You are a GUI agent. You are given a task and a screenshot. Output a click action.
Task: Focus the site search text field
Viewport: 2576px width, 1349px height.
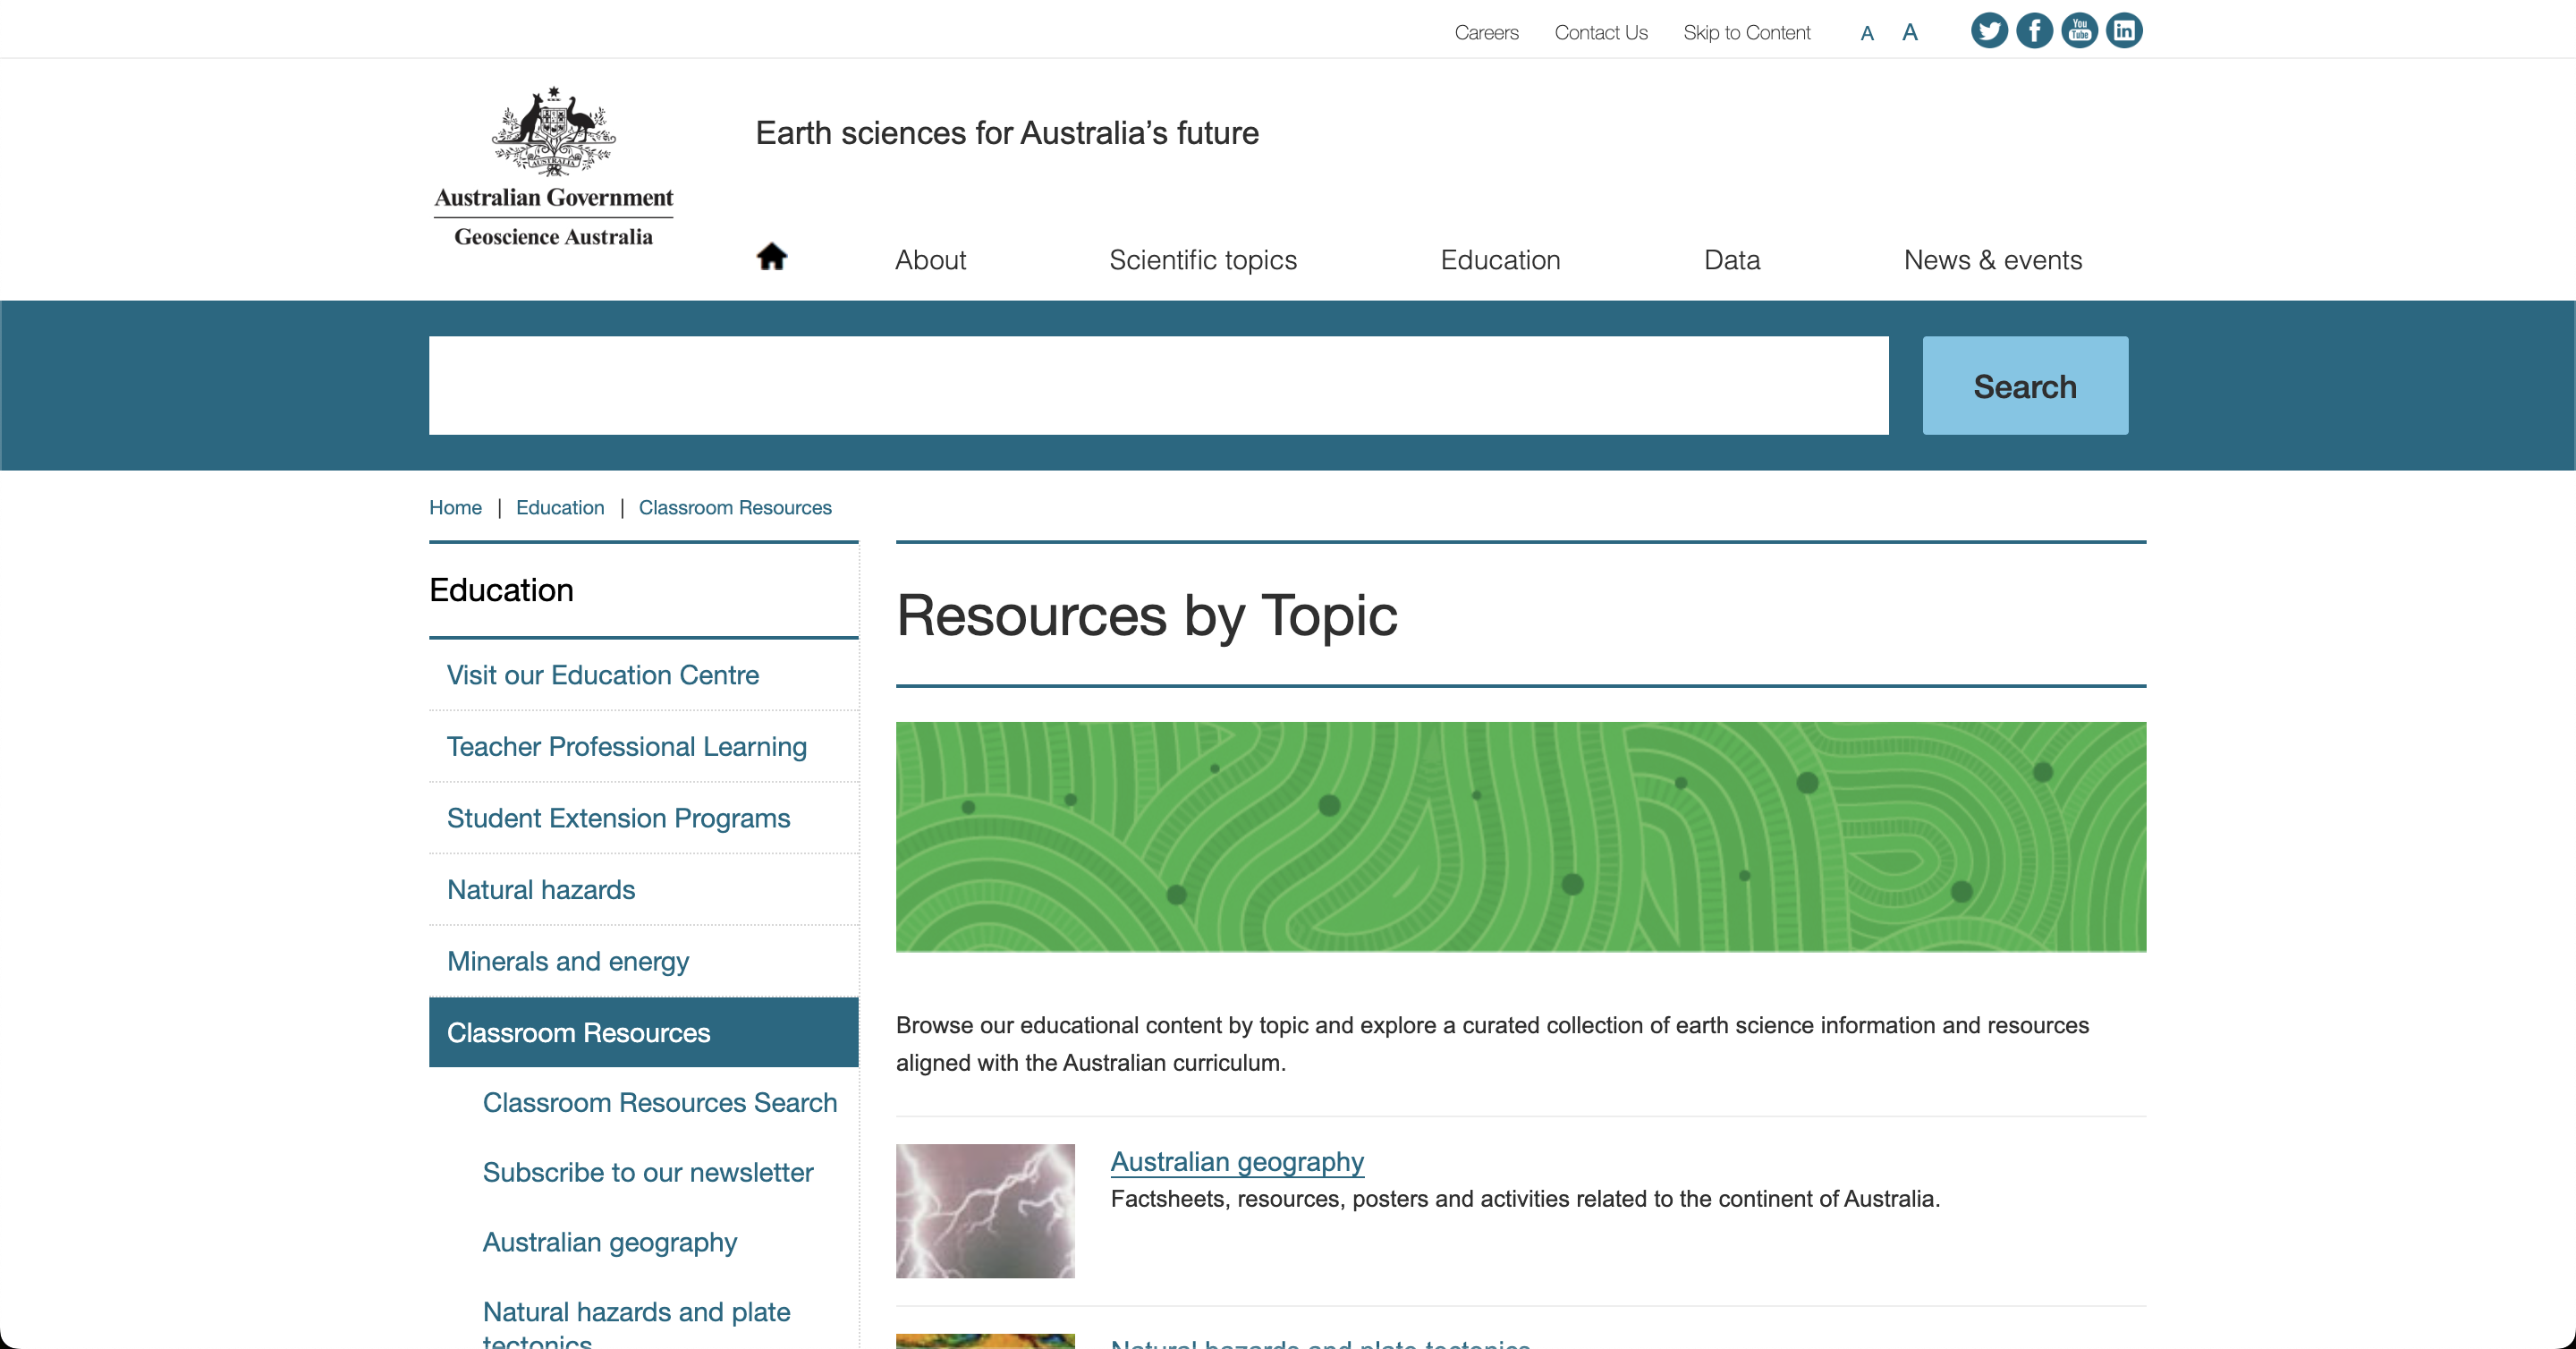point(1159,386)
